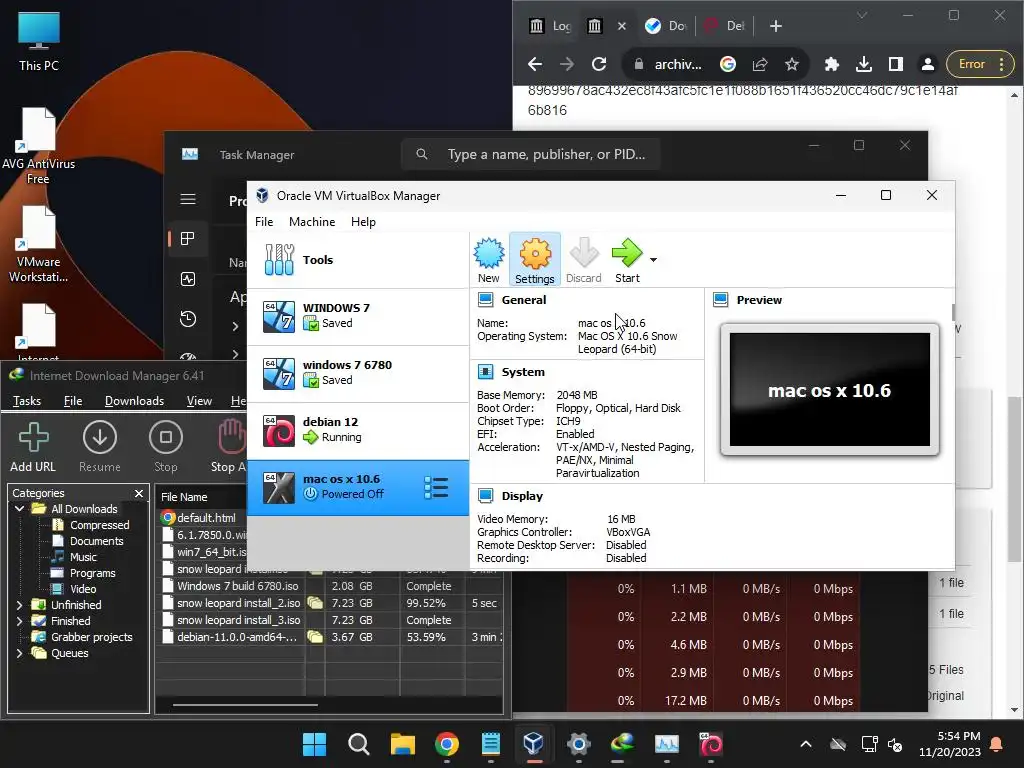
Task: Click the General section header
Action: [523, 300]
